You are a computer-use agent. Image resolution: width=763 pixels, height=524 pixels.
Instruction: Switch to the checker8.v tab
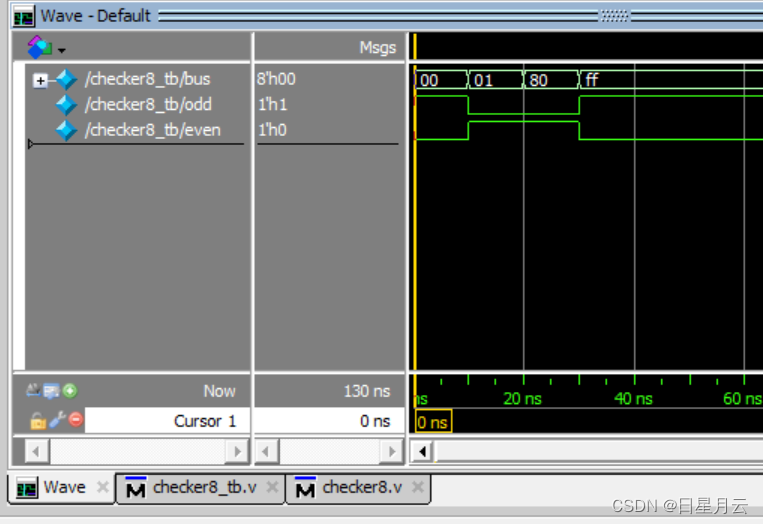(358, 488)
